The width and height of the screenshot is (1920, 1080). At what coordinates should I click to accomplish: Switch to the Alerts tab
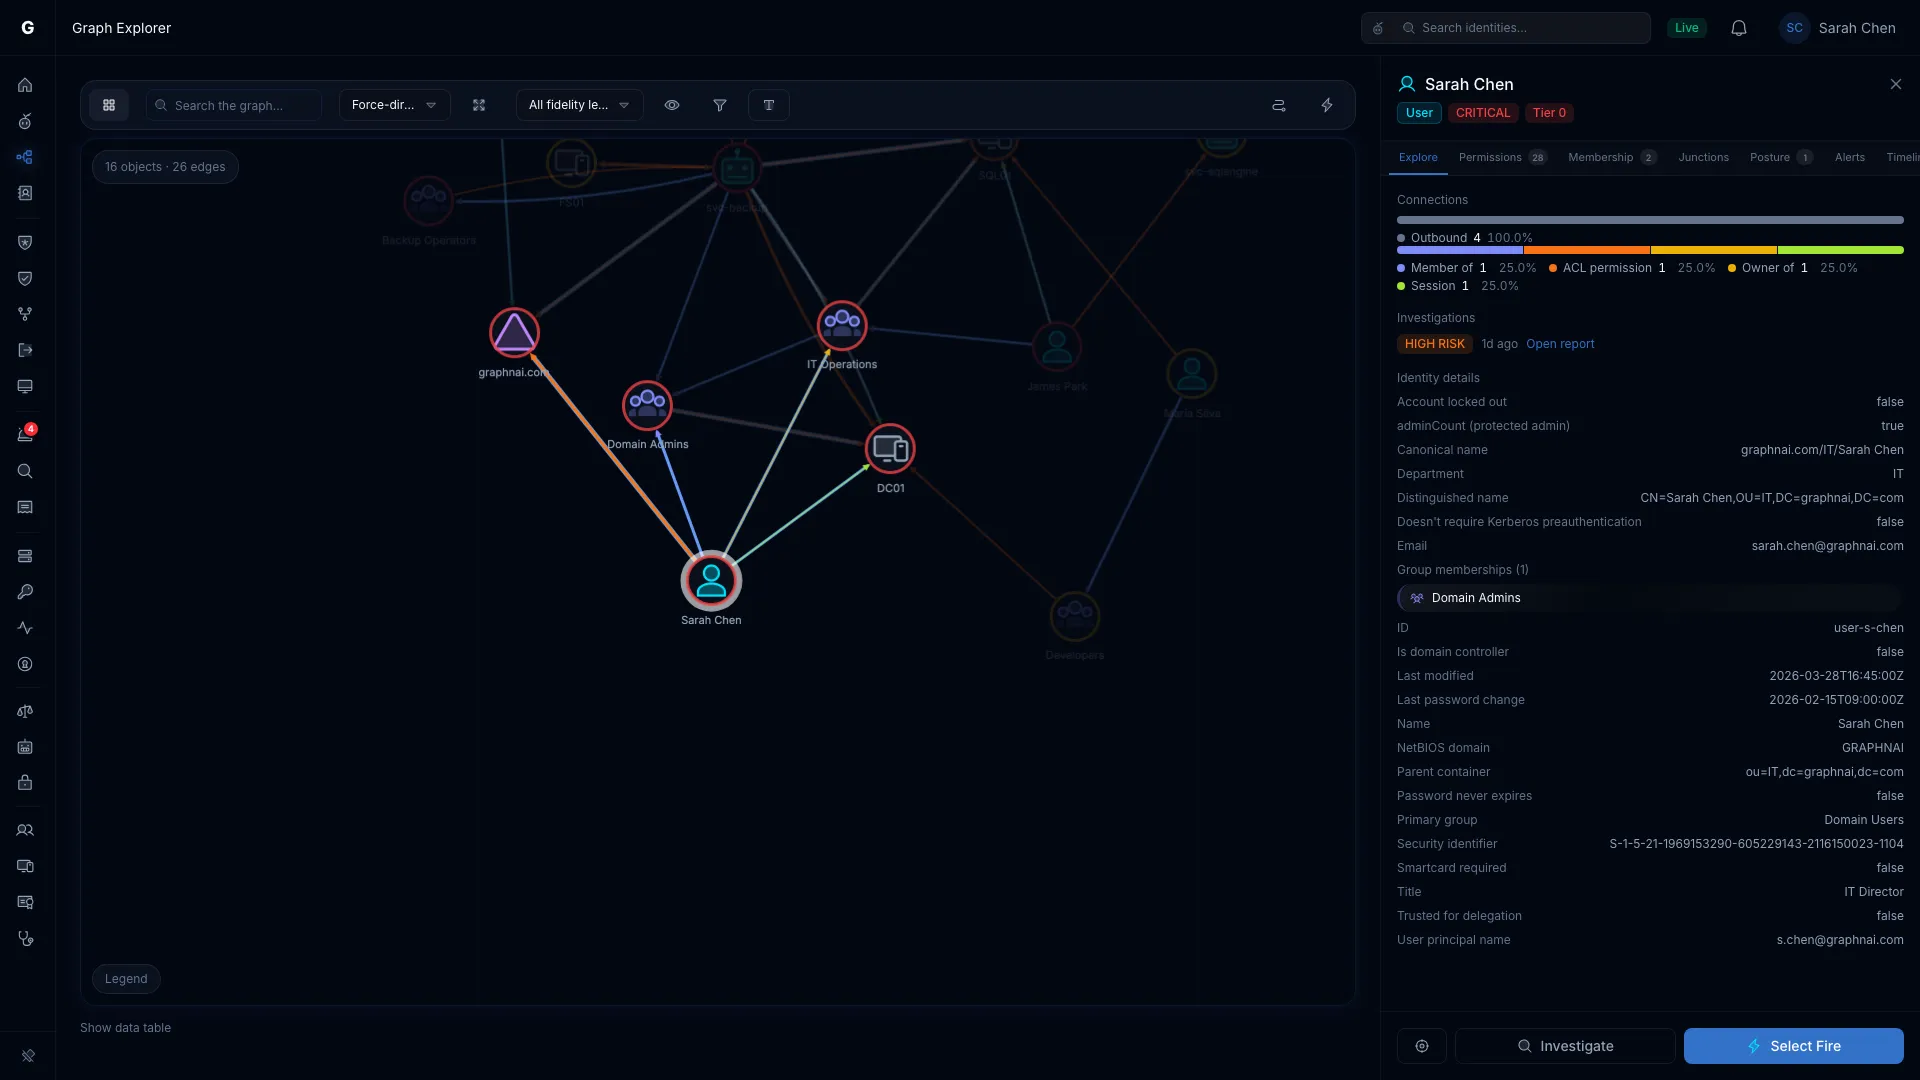tap(1849, 157)
